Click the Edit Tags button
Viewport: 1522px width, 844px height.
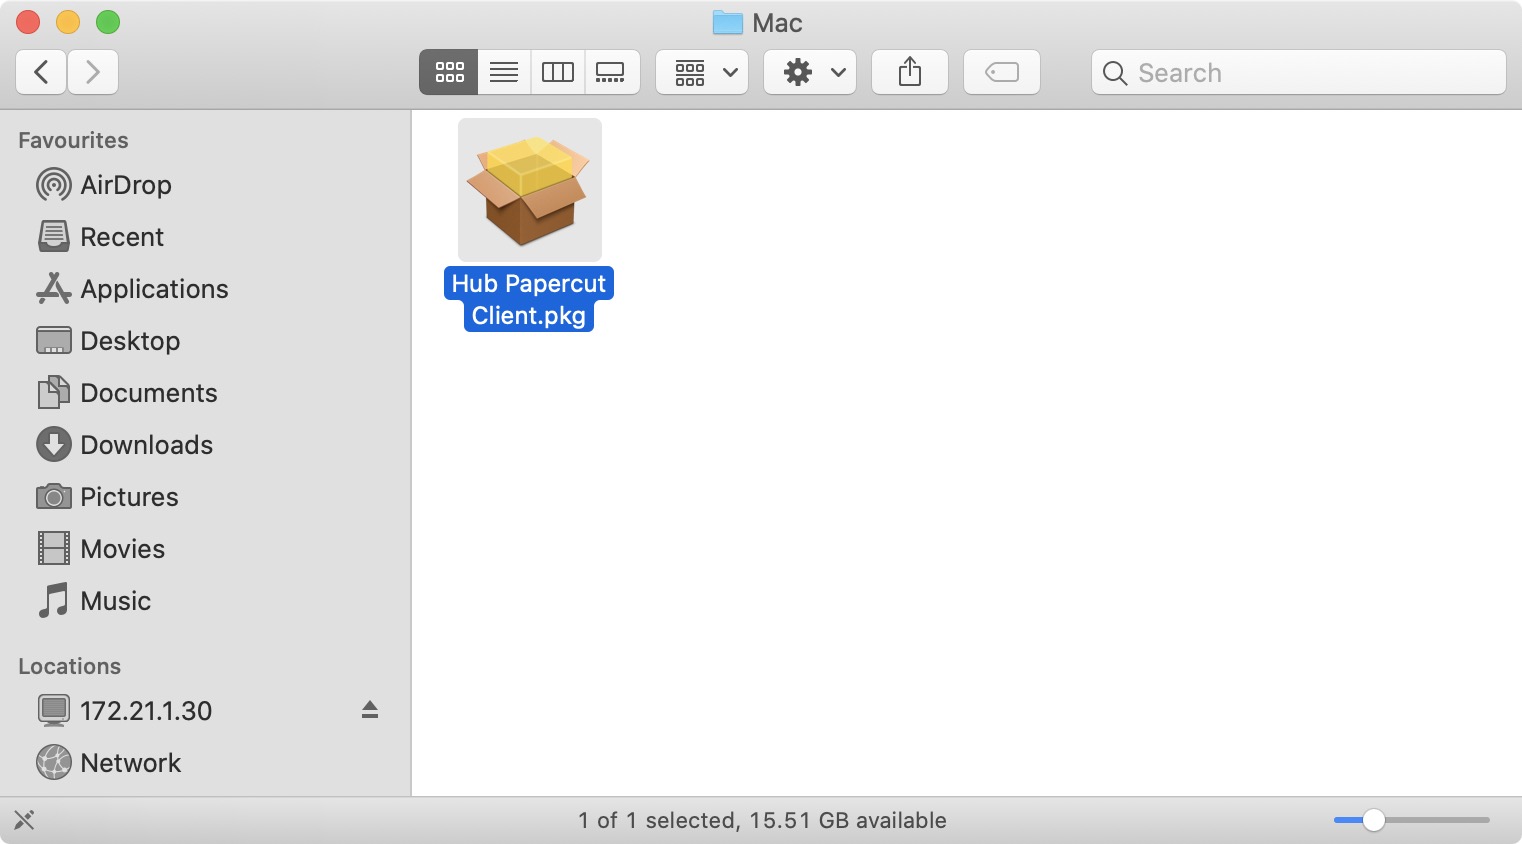(1002, 72)
